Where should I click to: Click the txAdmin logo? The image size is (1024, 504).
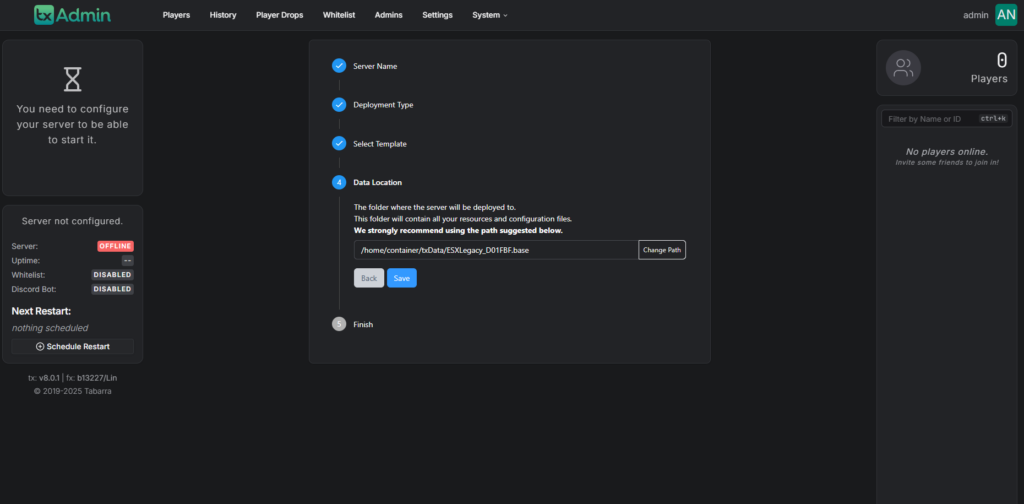point(72,14)
